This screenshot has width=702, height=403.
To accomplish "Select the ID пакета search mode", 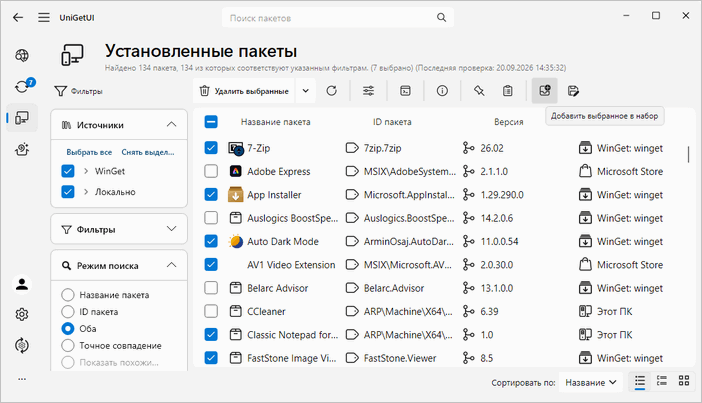I will (x=68, y=312).
